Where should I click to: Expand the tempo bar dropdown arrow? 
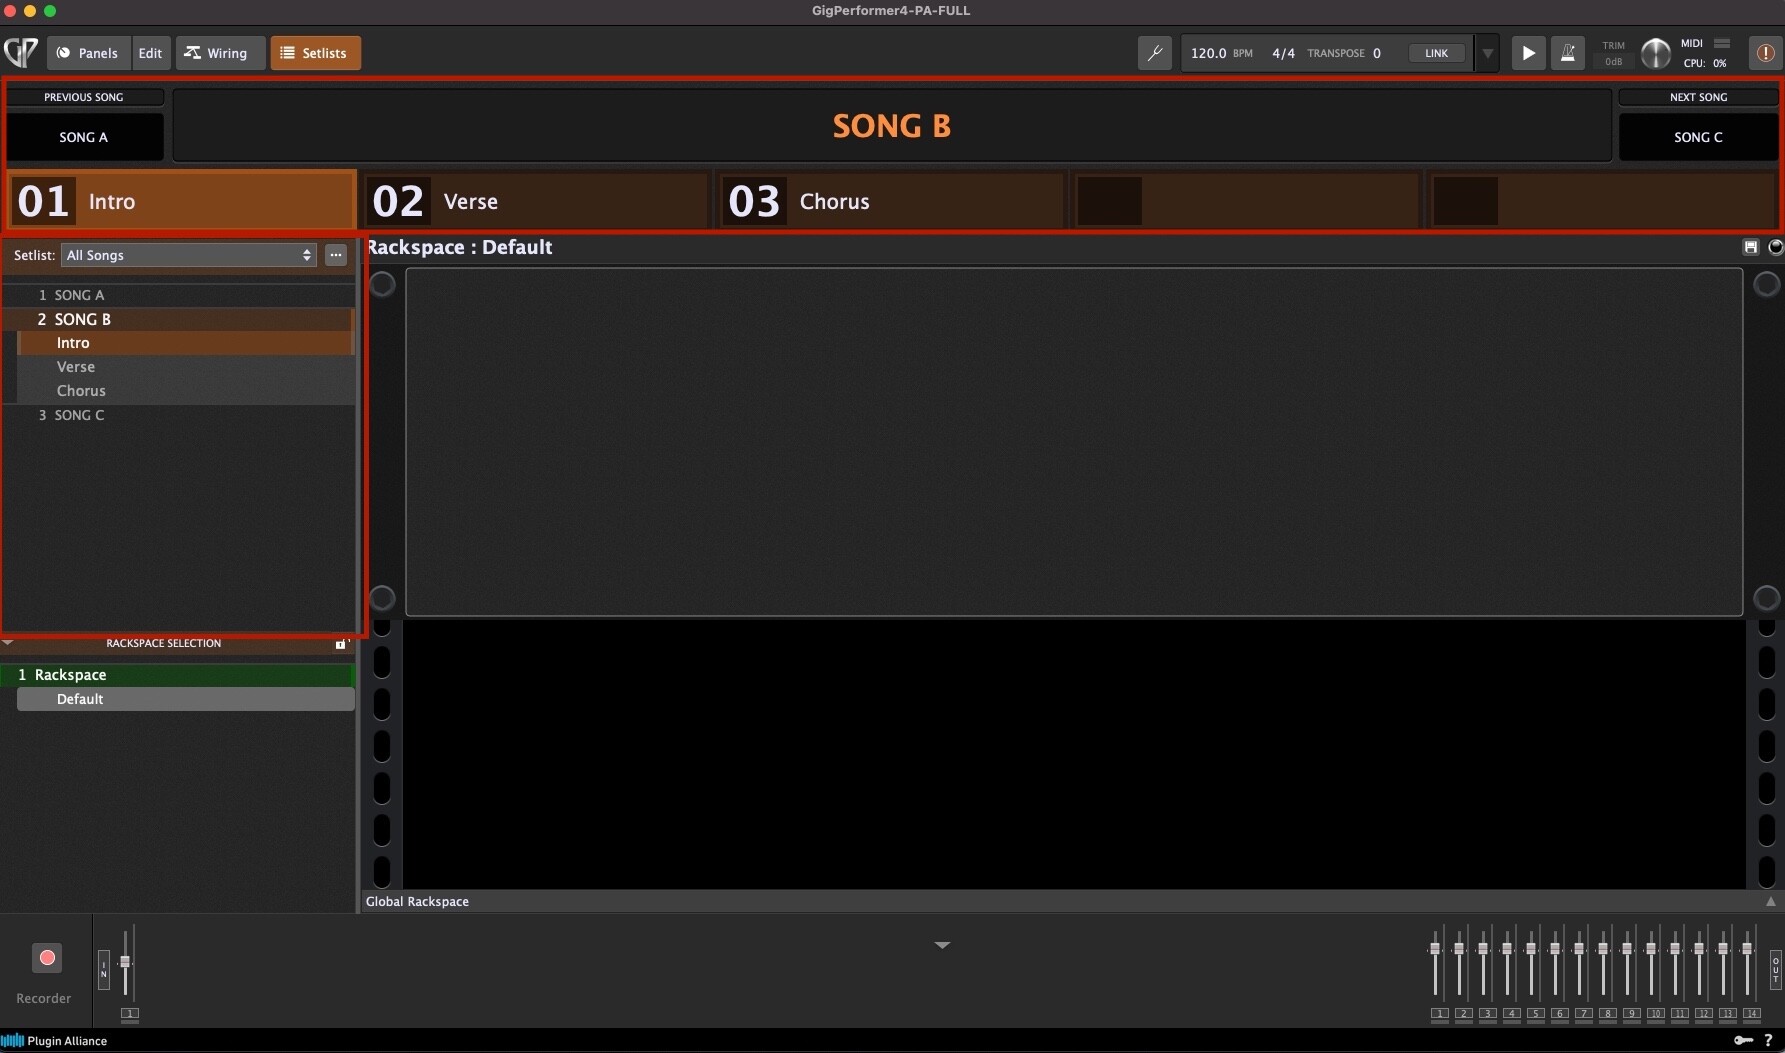pyautogui.click(x=1487, y=53)
